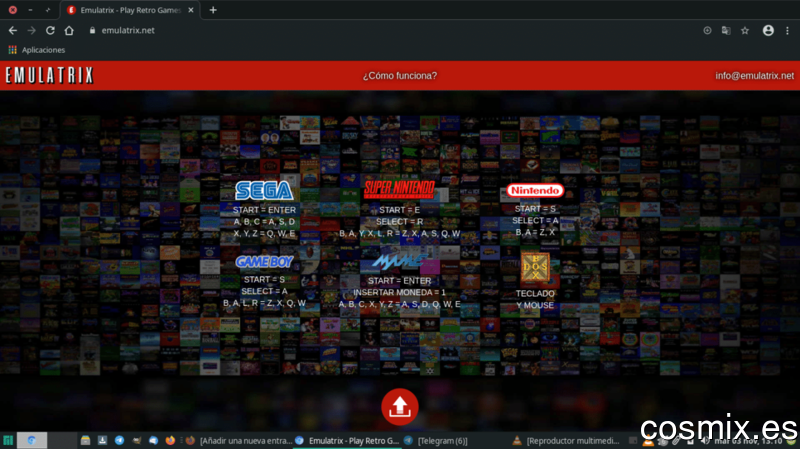This screenshot has width=800, height=449.
Task: Open the Chrome three-dot menu
Action: pos(787,31)
